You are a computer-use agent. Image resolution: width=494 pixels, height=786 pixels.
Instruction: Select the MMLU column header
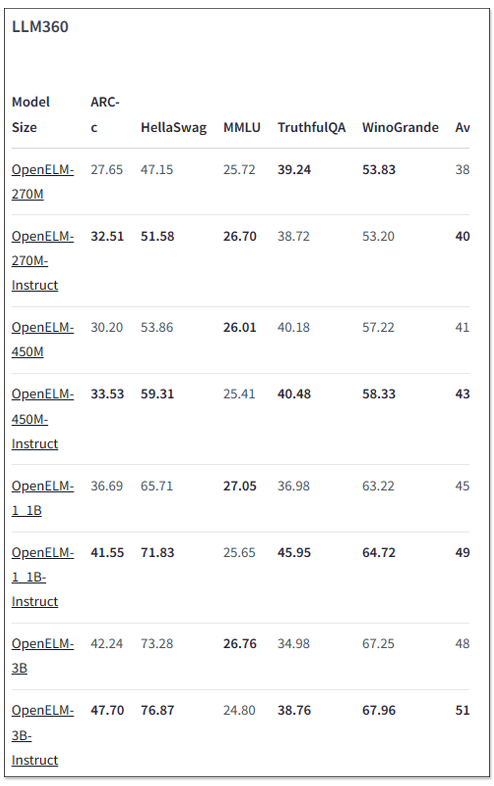tap(242, 127)
